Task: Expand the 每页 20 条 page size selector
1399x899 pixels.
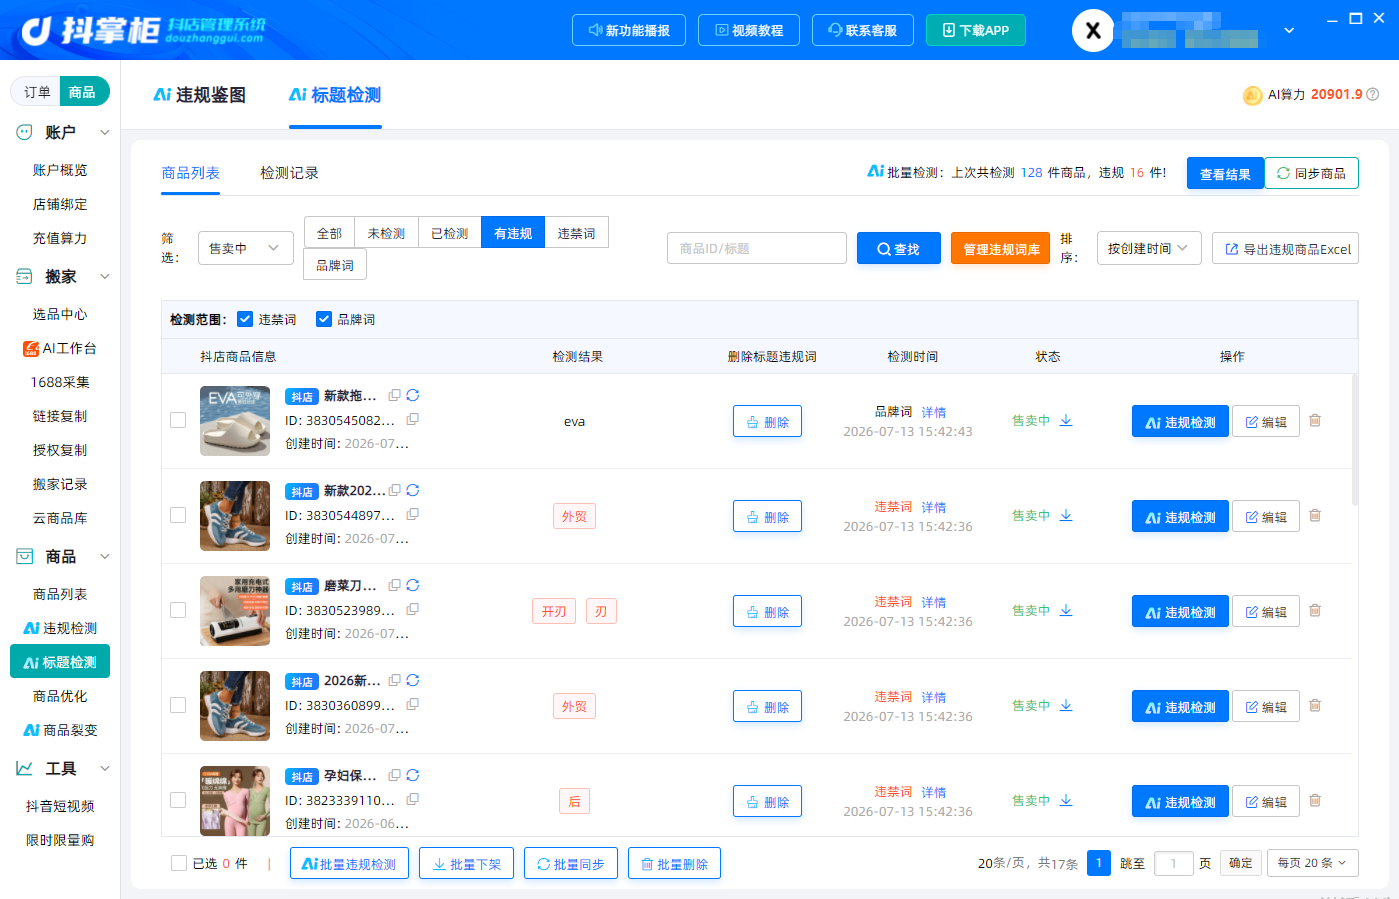Action: point(1312,863)
